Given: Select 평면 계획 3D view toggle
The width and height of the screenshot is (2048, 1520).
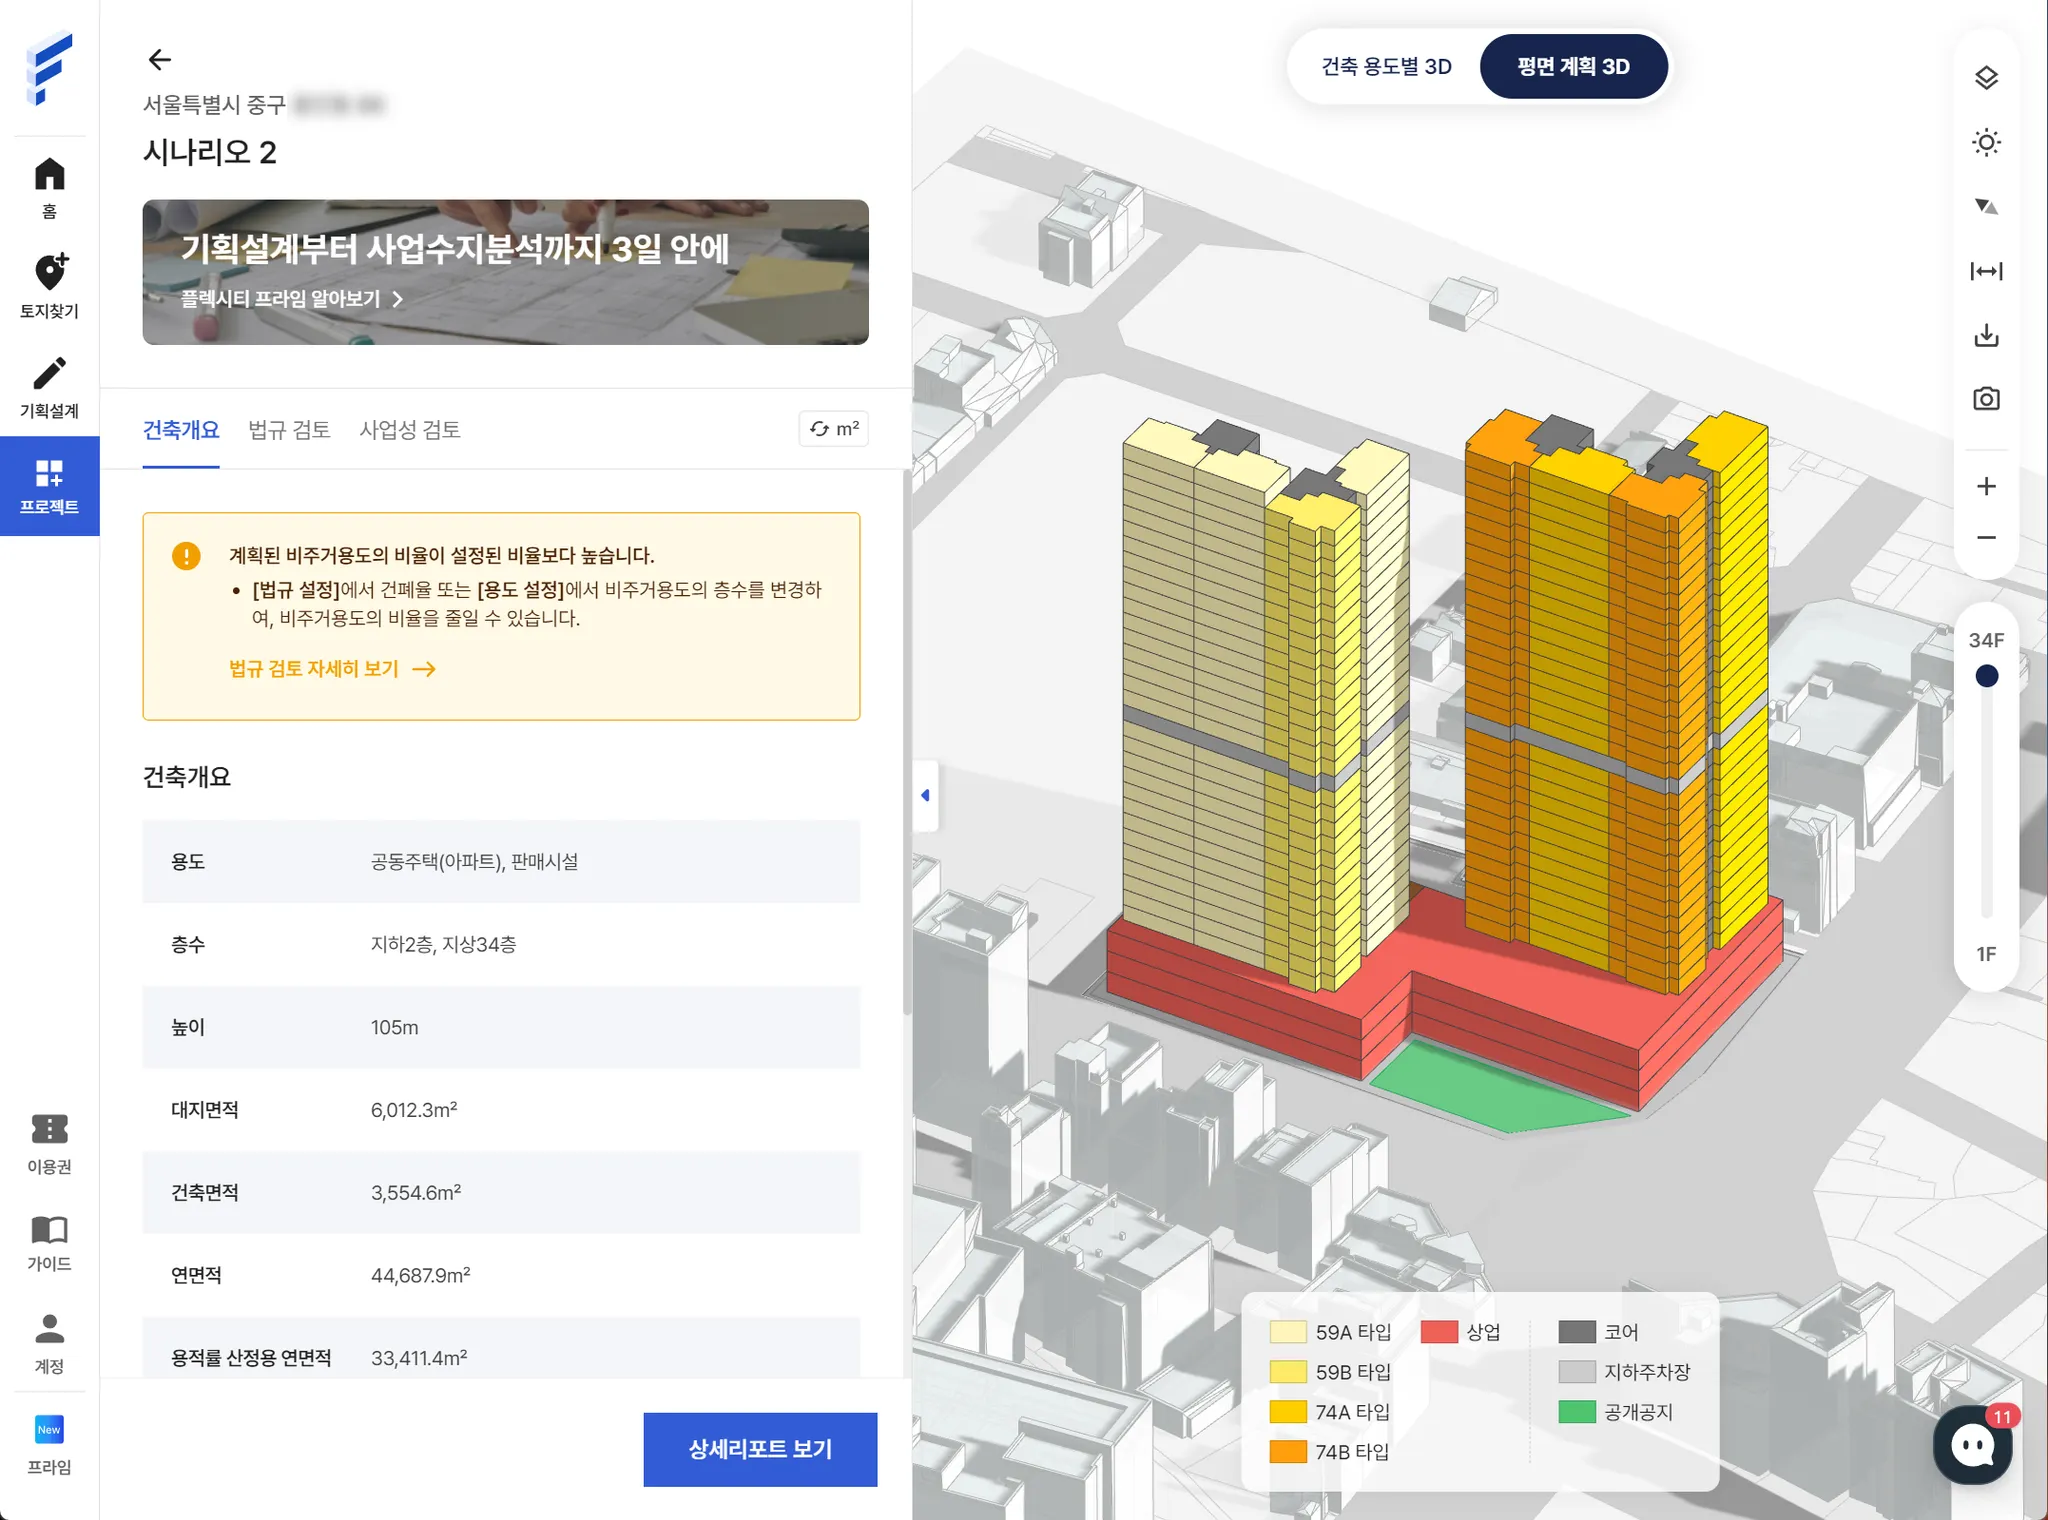Looking at the screenshot, I should click(x=1573, y=66).
